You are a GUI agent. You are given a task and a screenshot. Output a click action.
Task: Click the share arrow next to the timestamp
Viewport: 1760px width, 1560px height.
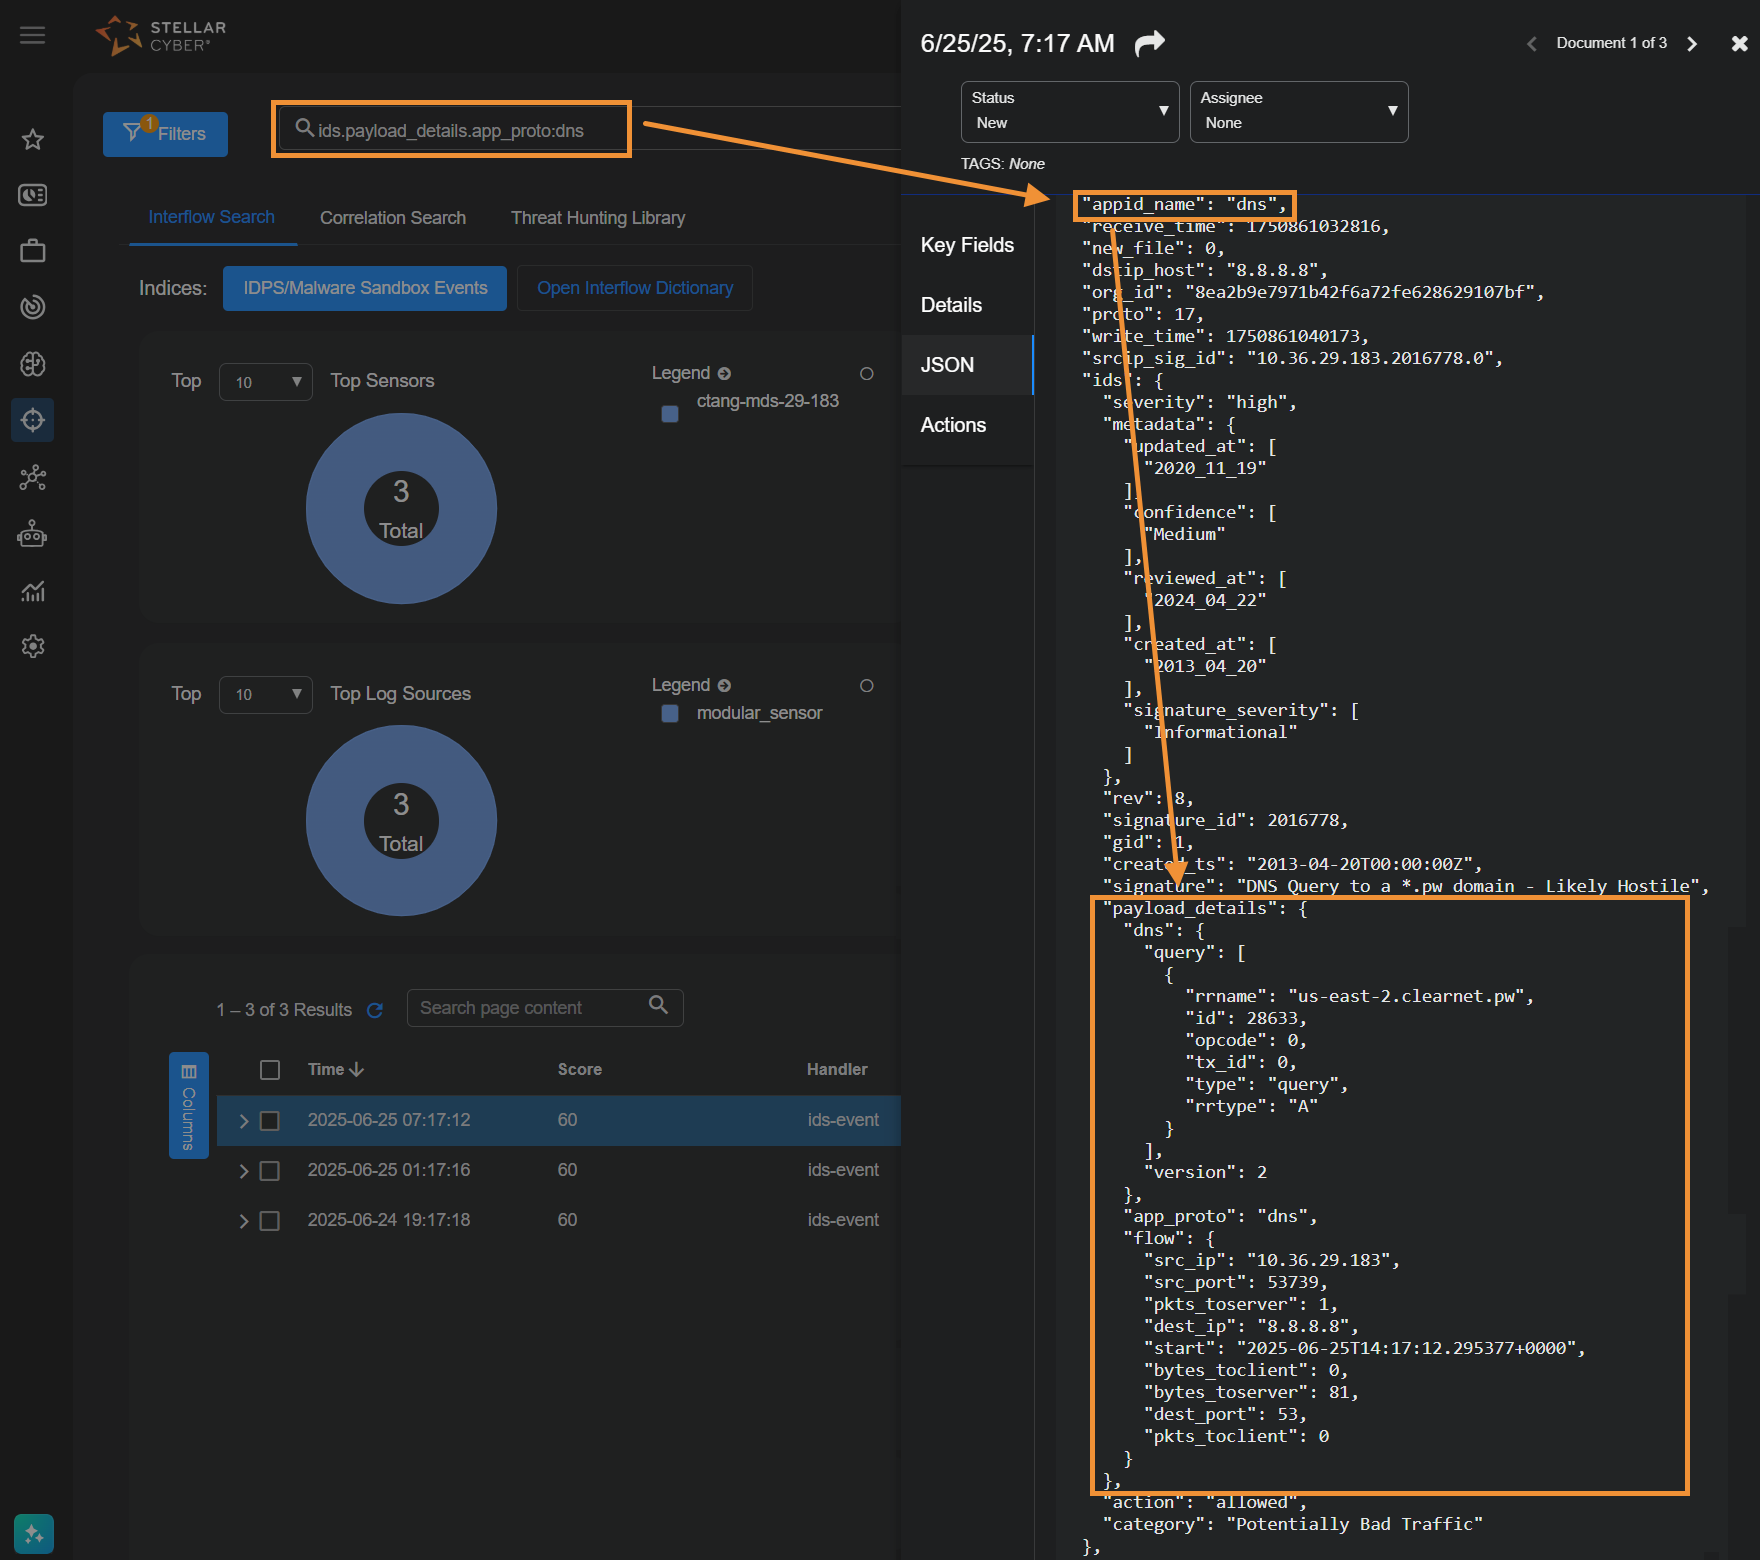click(1150, 43)
